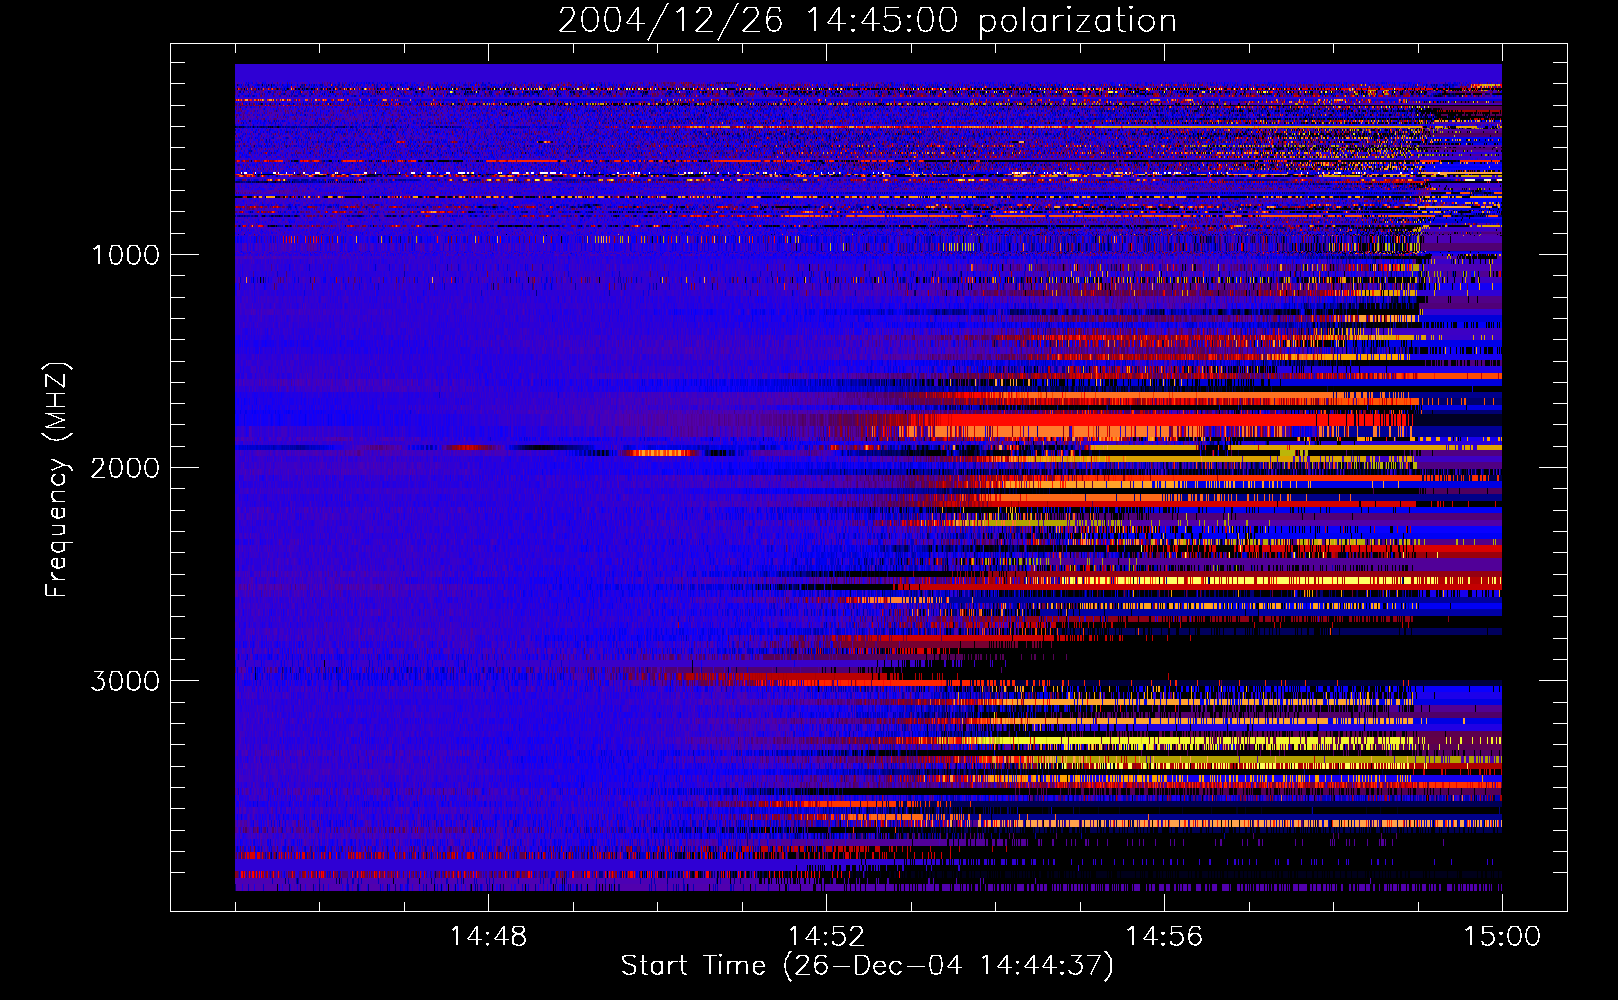Click the 15:00 time tick label
Viewport: 1618px width, 1000px height.
pos(1502,937)
